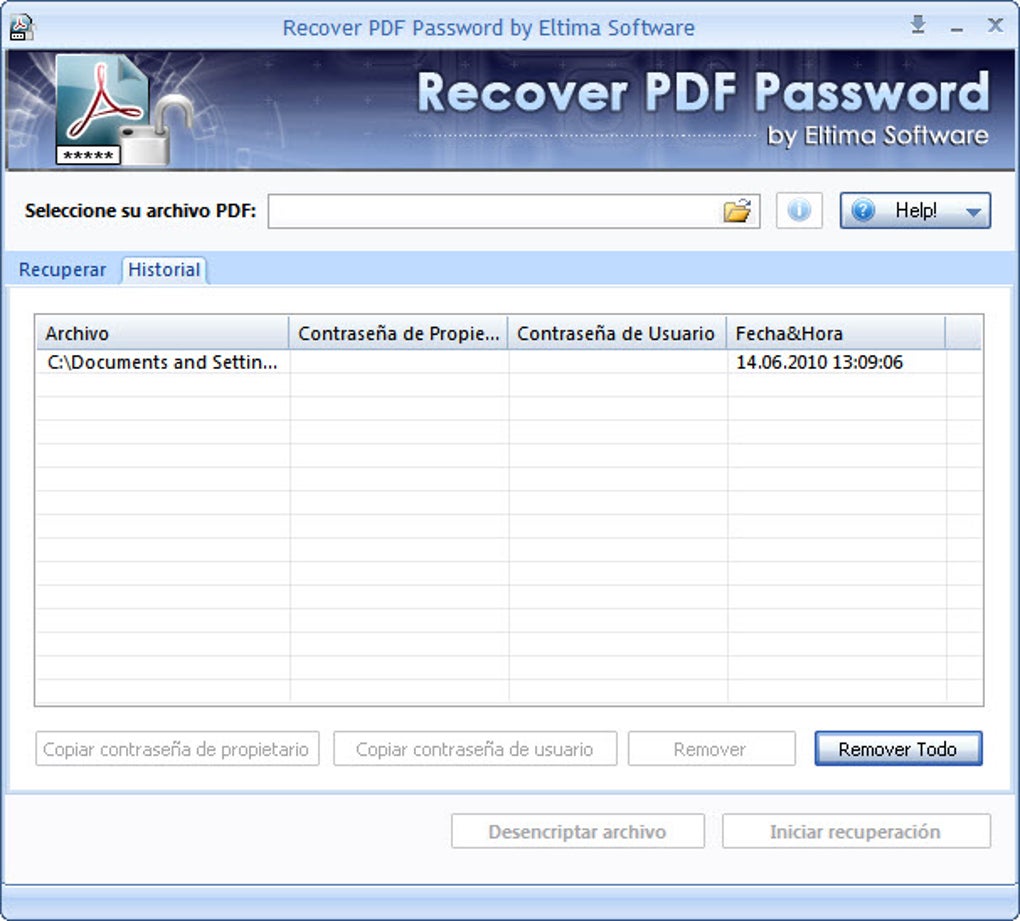Screen dimensions: 1020x921
Task: Sort by the Fecha&Hora column header
Action: pos(836,333)
